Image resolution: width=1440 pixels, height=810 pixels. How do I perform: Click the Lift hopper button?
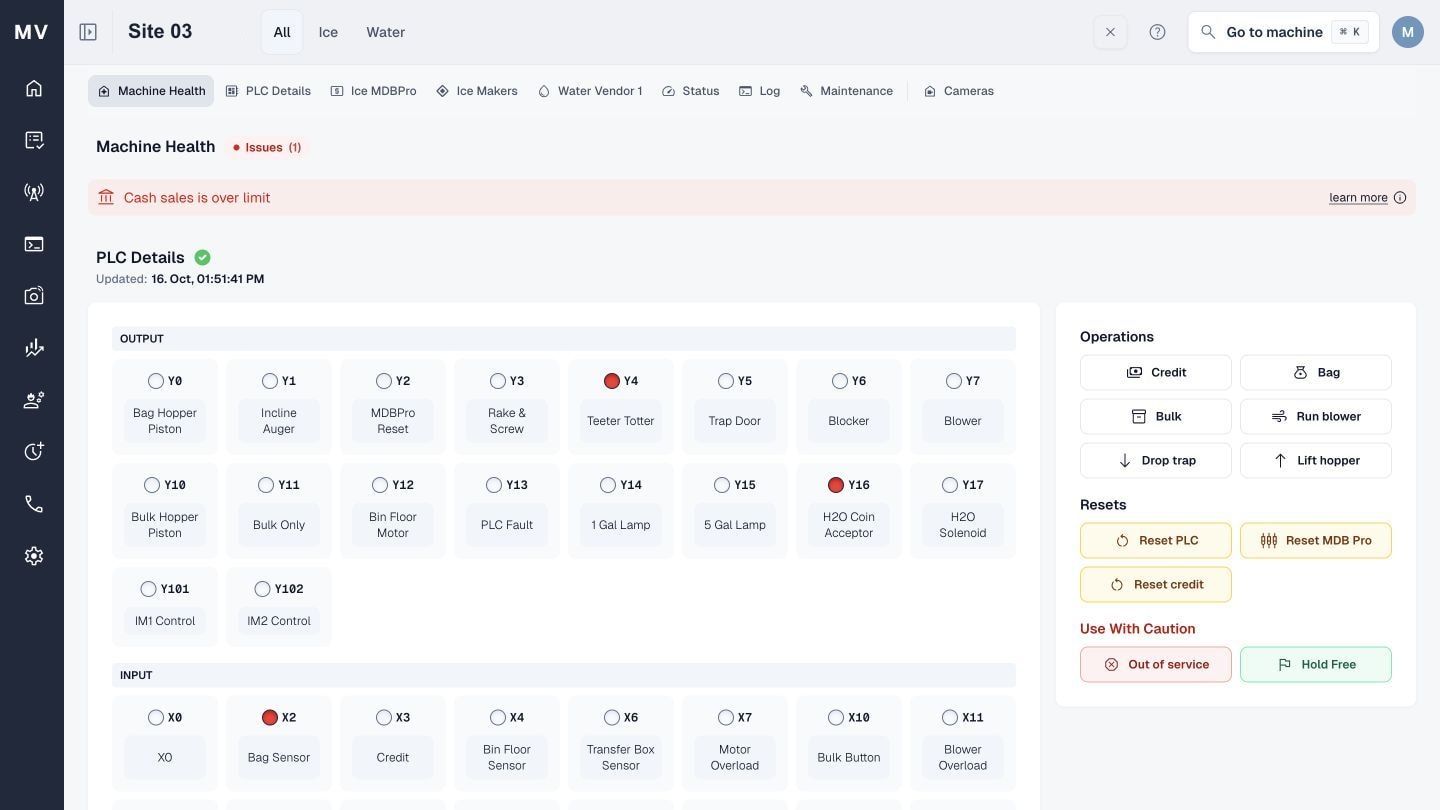tap(1316, 460)
